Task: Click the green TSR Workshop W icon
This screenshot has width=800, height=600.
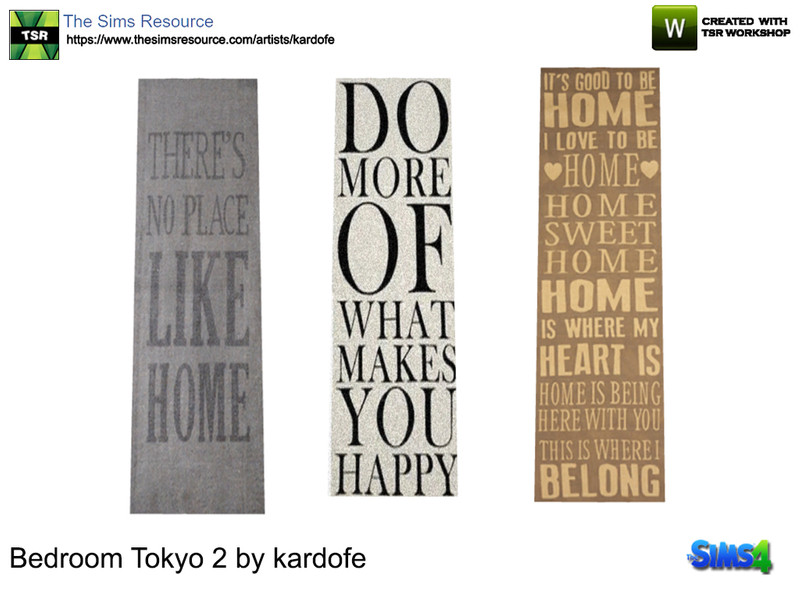Action: (674, 28)
